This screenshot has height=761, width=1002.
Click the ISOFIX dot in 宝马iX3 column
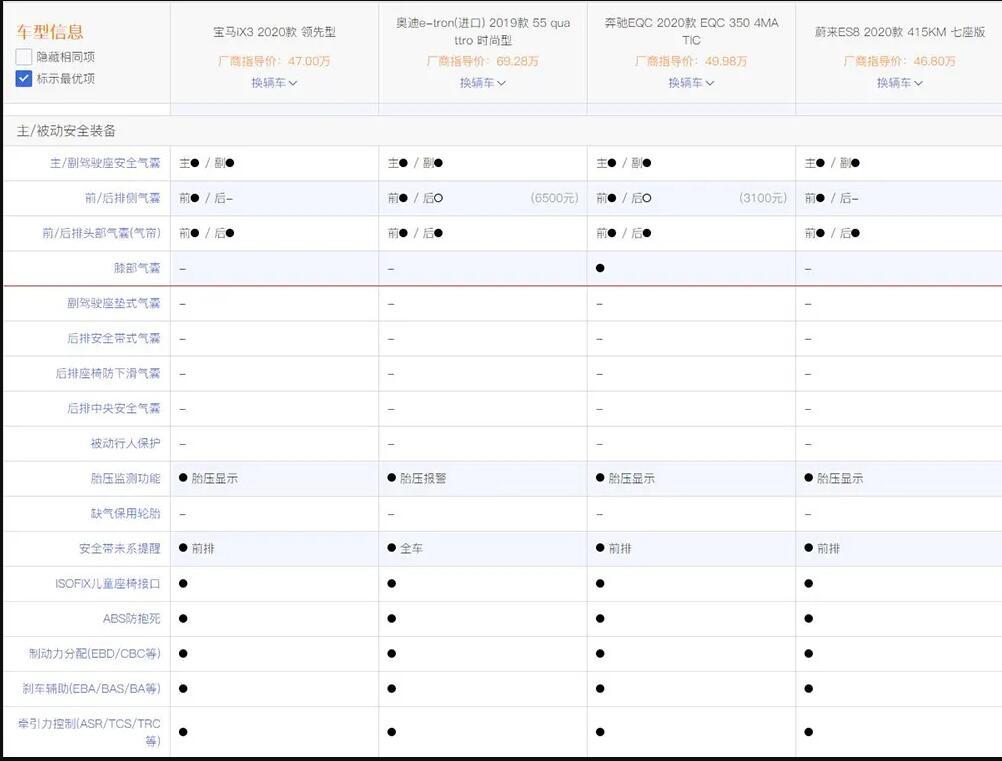[x=183, y=584]
